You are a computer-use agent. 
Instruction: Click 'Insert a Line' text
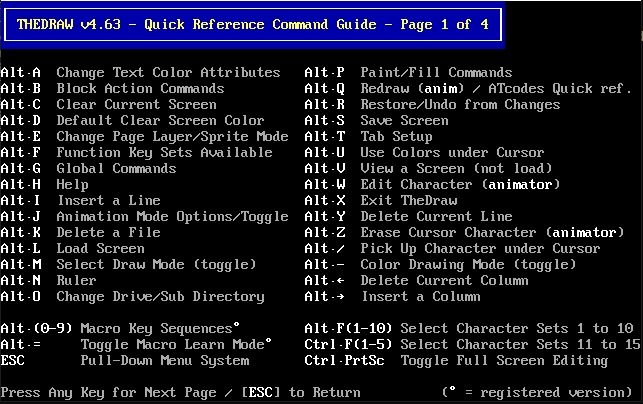108,201
